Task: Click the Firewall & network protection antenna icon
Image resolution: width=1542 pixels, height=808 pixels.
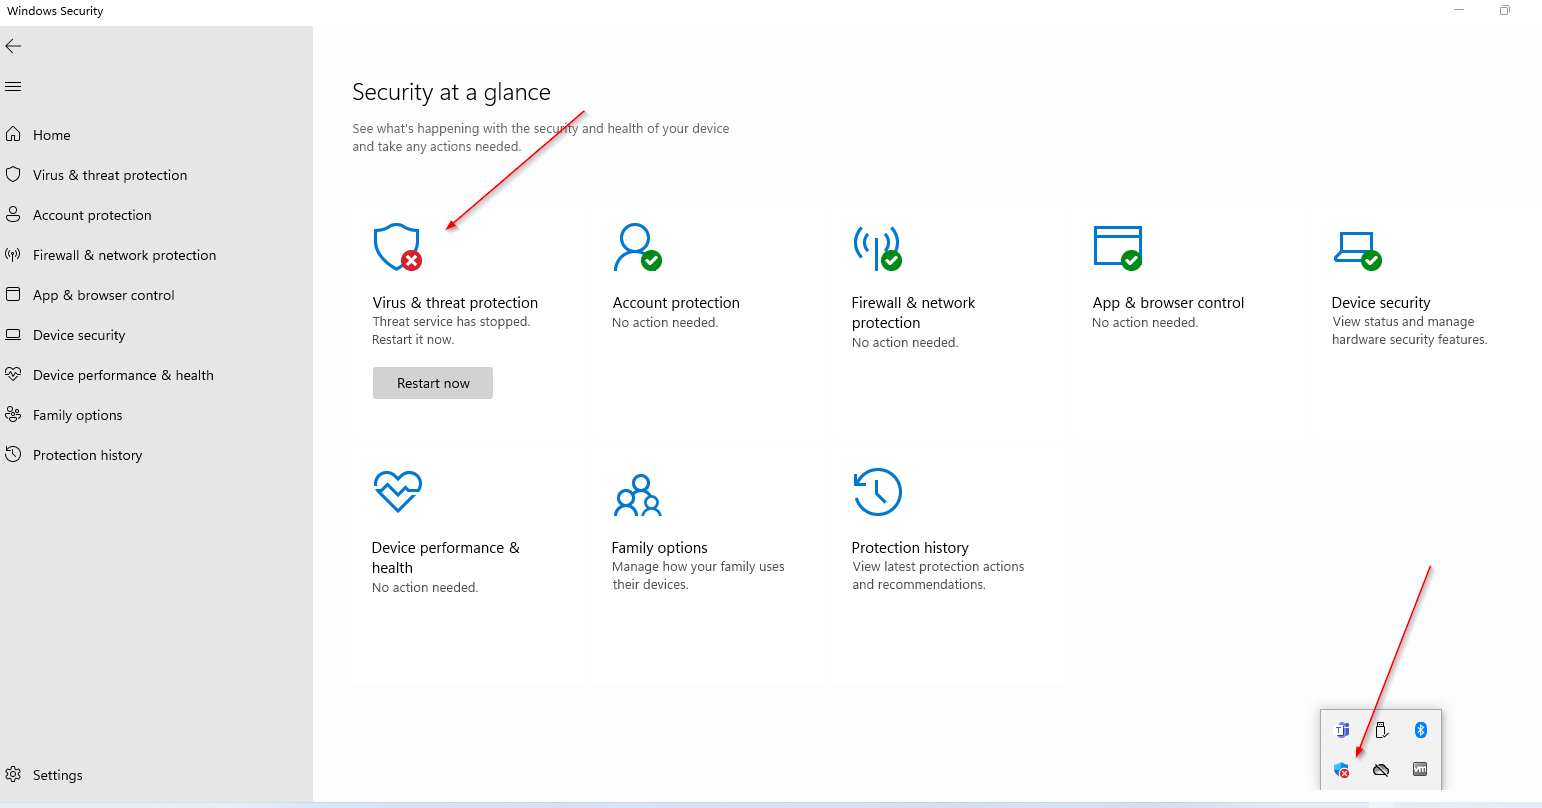Action: [876, 247]
